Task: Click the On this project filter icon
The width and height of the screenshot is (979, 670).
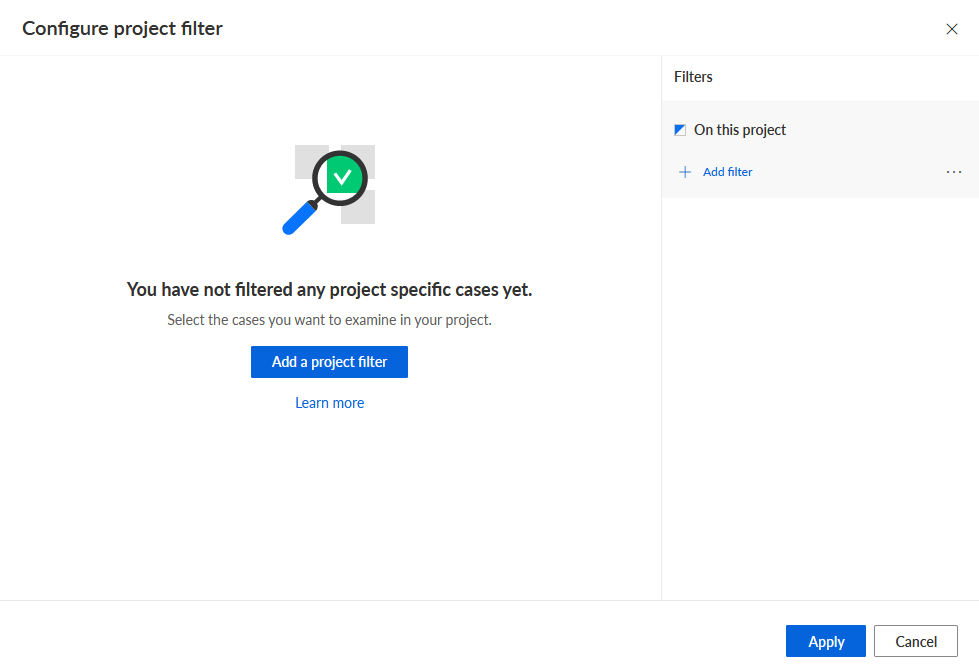Action: click(680, 130)
